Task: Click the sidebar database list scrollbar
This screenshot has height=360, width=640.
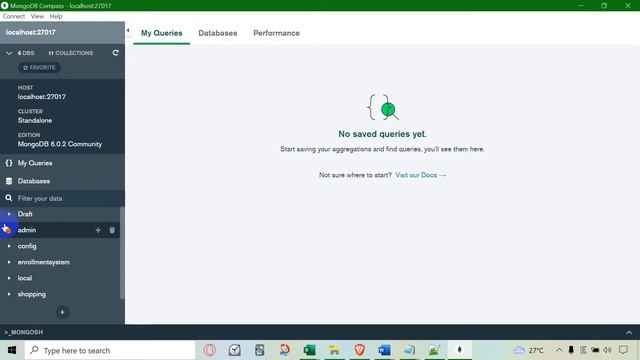Action: point(122,253)
